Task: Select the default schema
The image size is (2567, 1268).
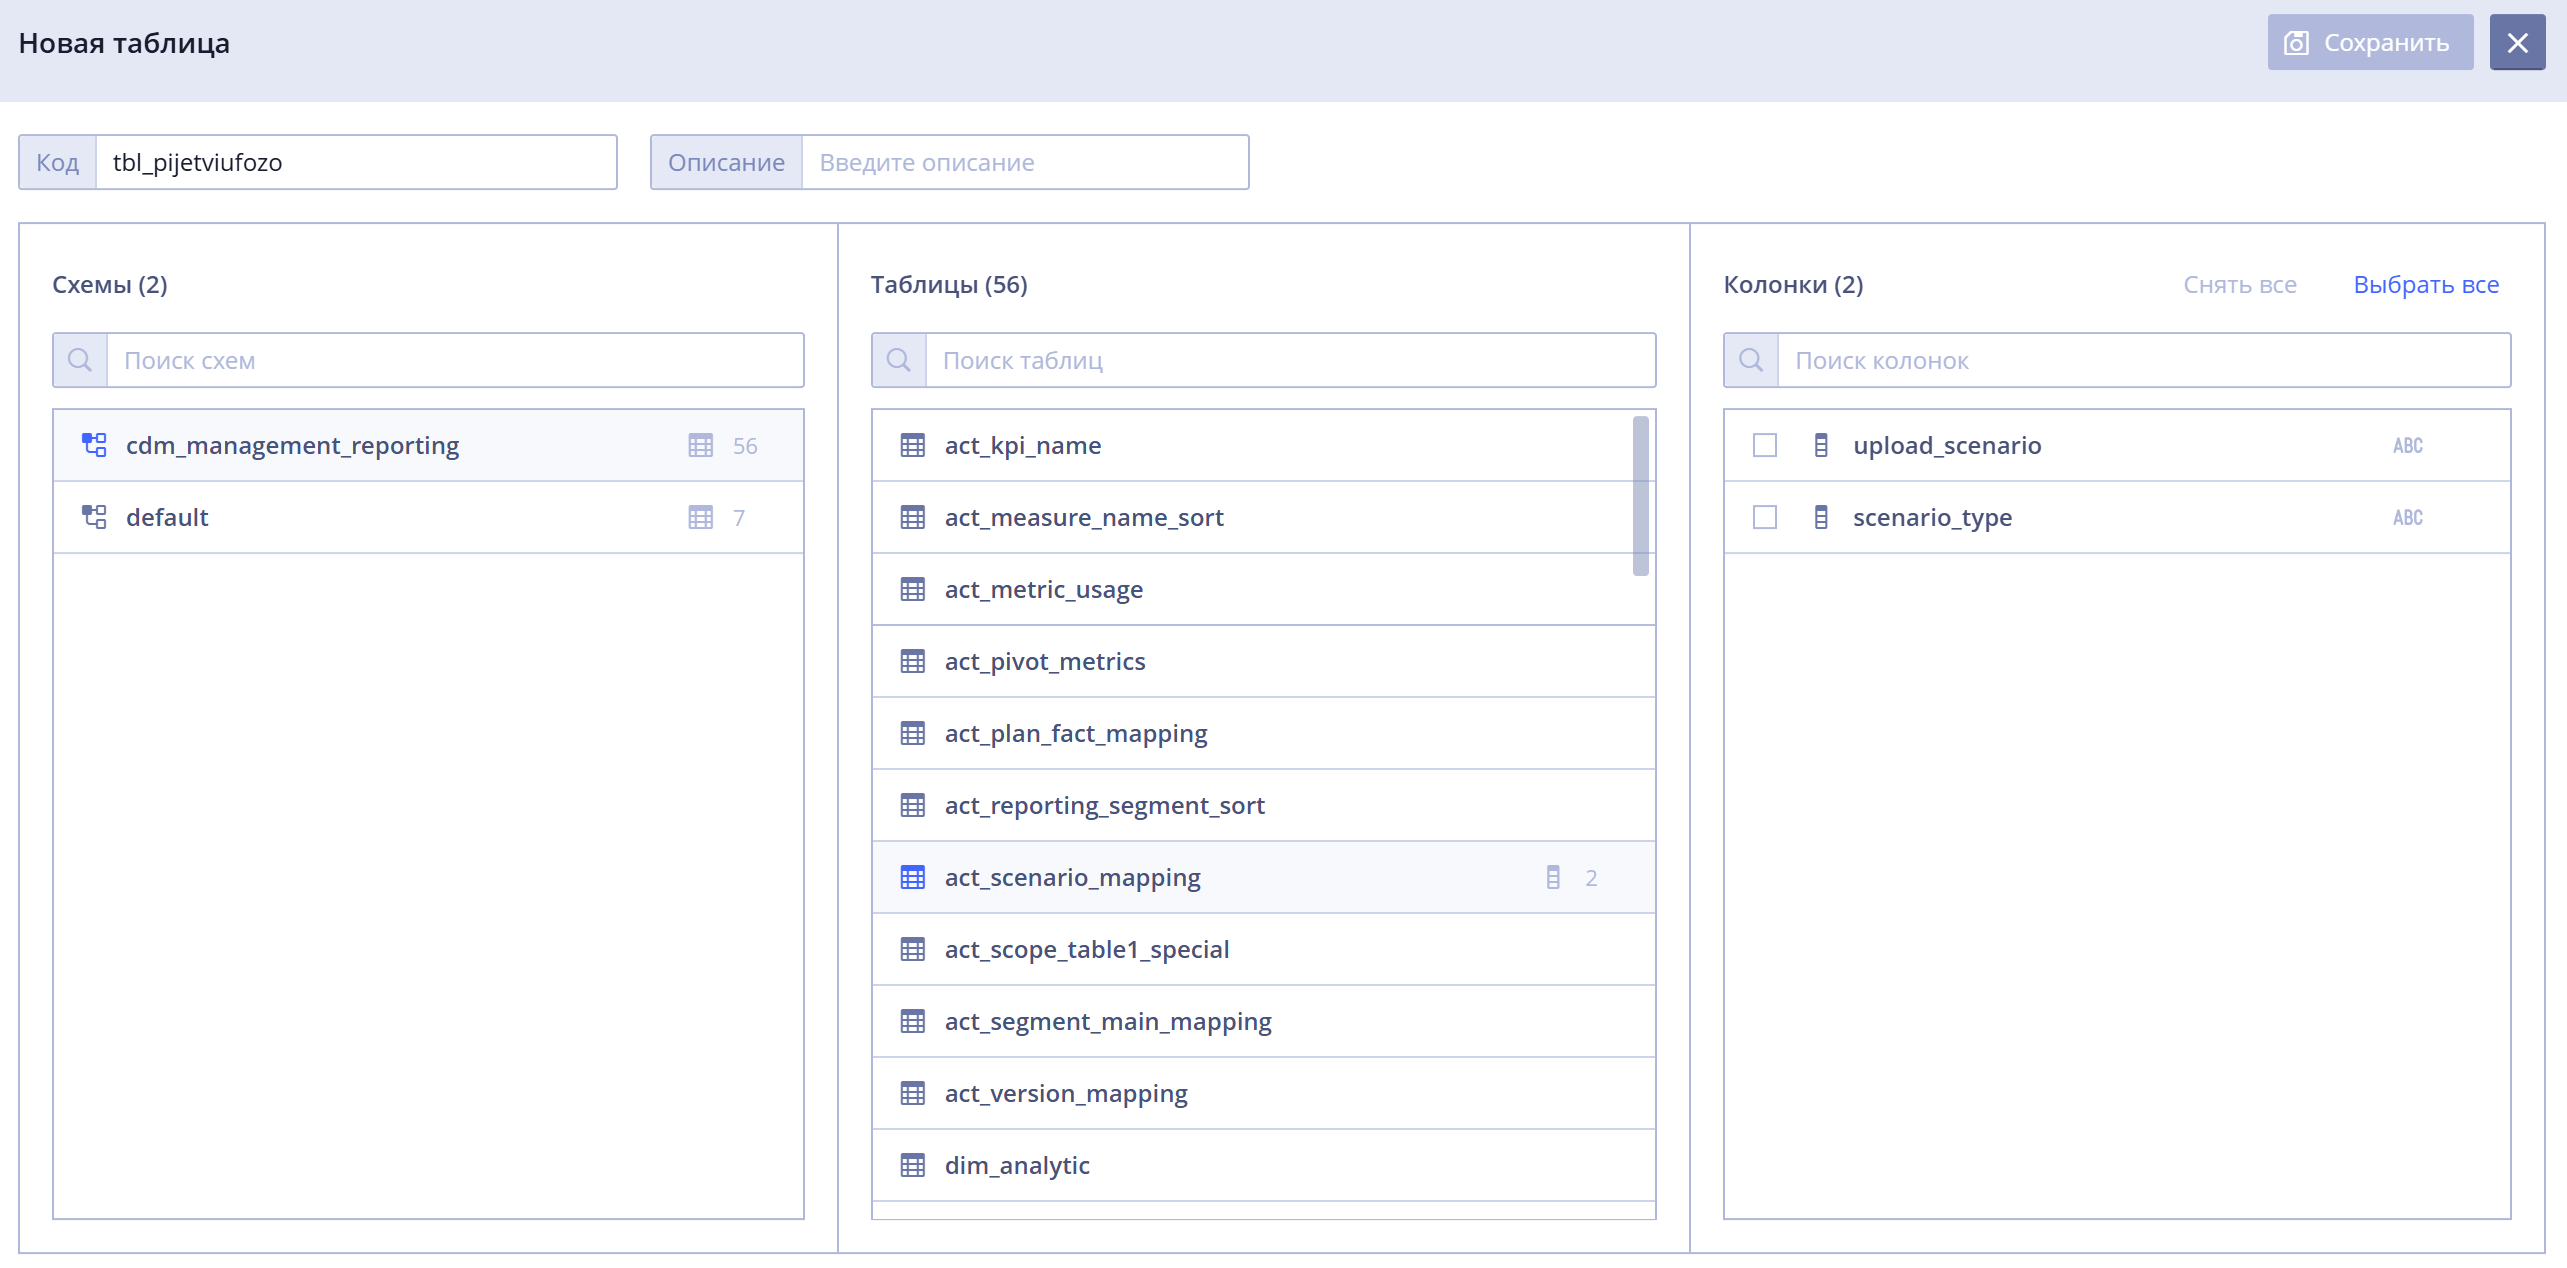Action: coord(428,517)
